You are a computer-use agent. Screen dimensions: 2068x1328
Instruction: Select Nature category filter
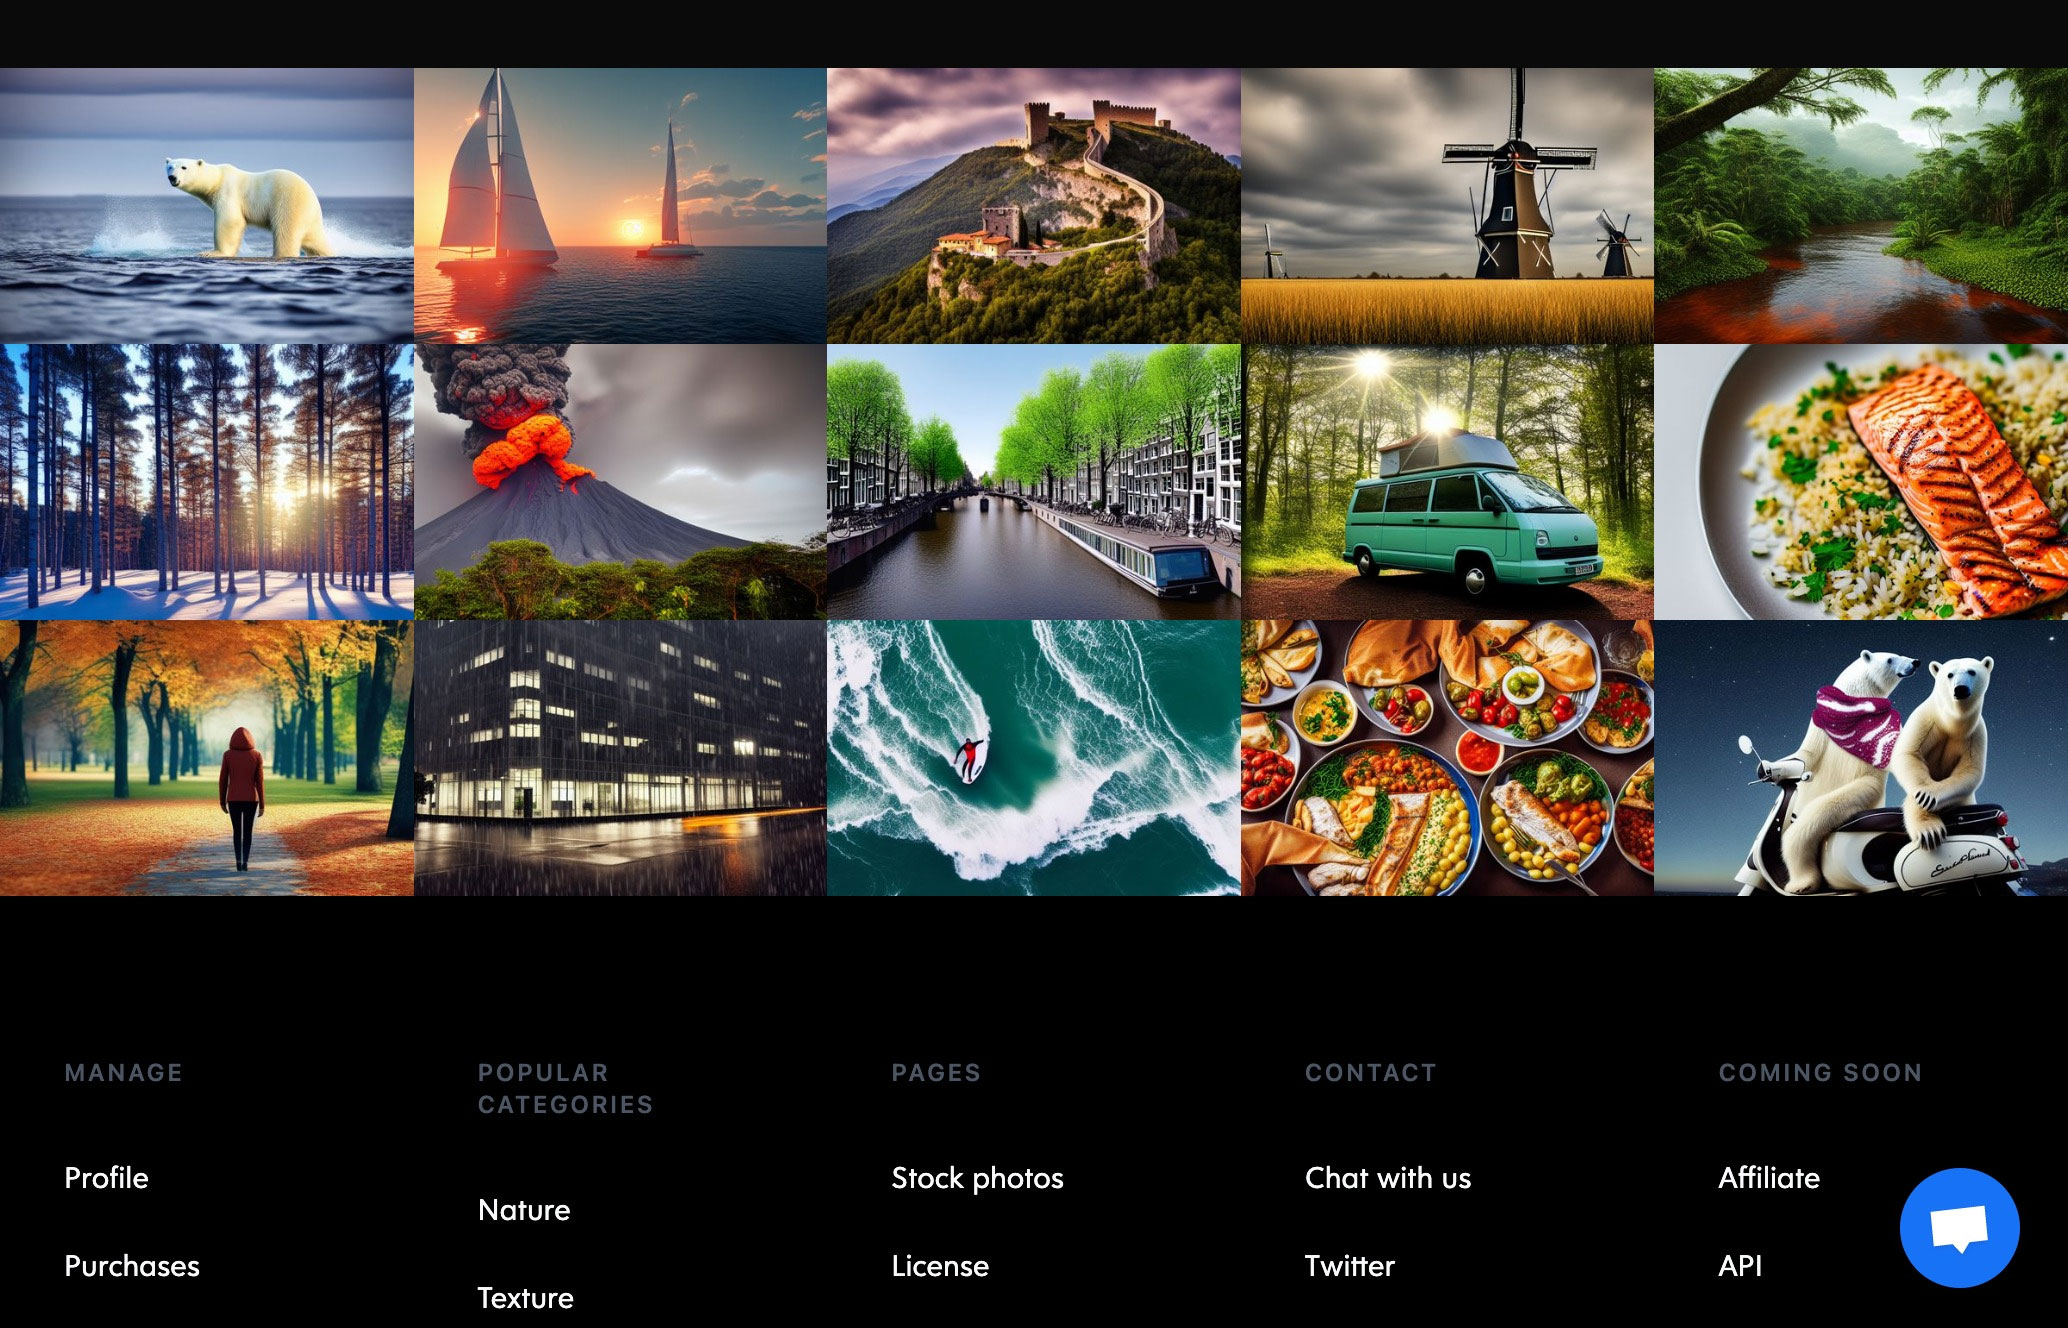click(523, 1209)
